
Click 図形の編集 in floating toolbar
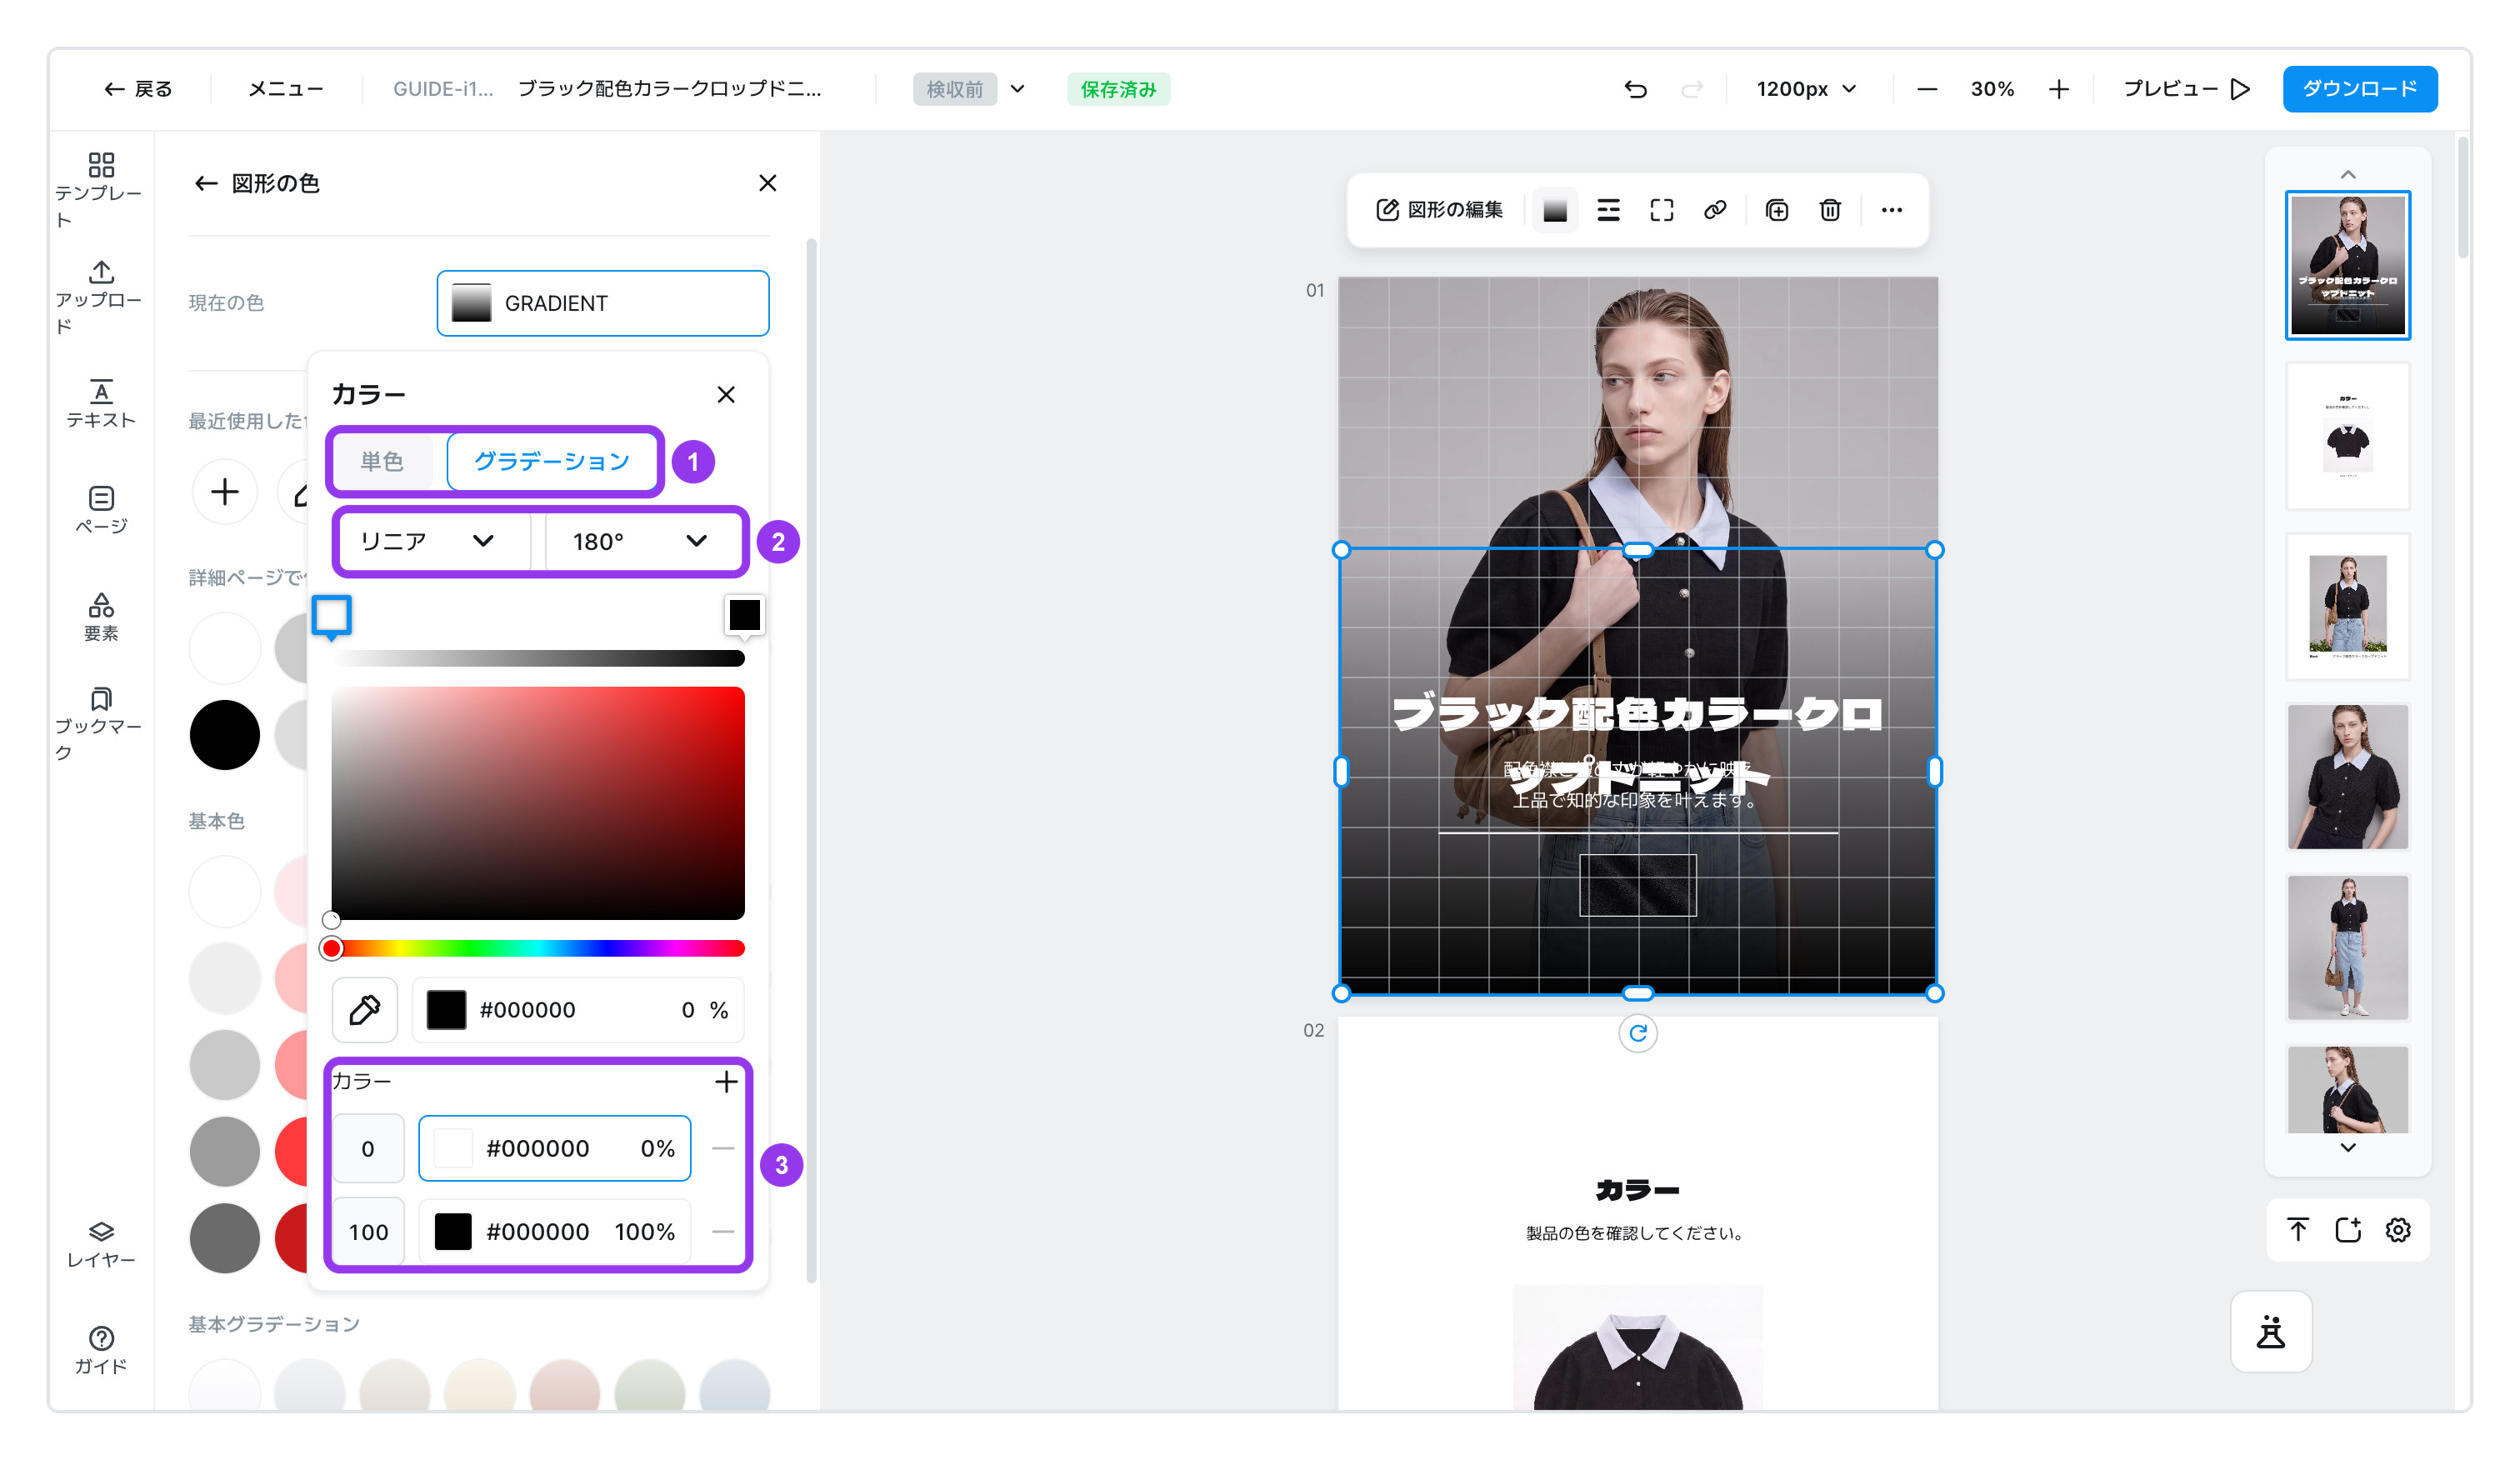click(1440, 210)
